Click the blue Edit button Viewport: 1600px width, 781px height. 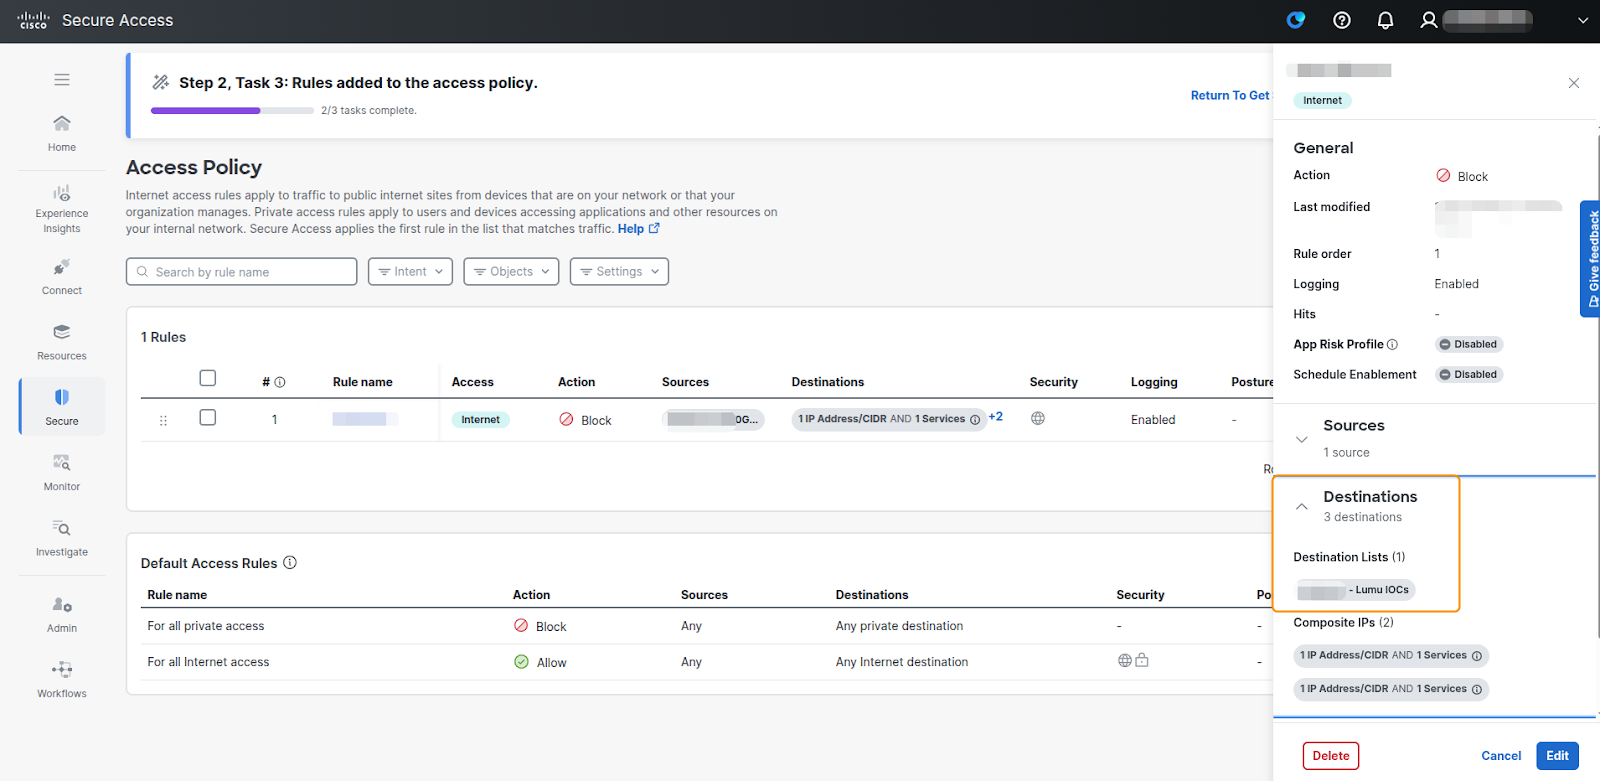coord(1557,756)
